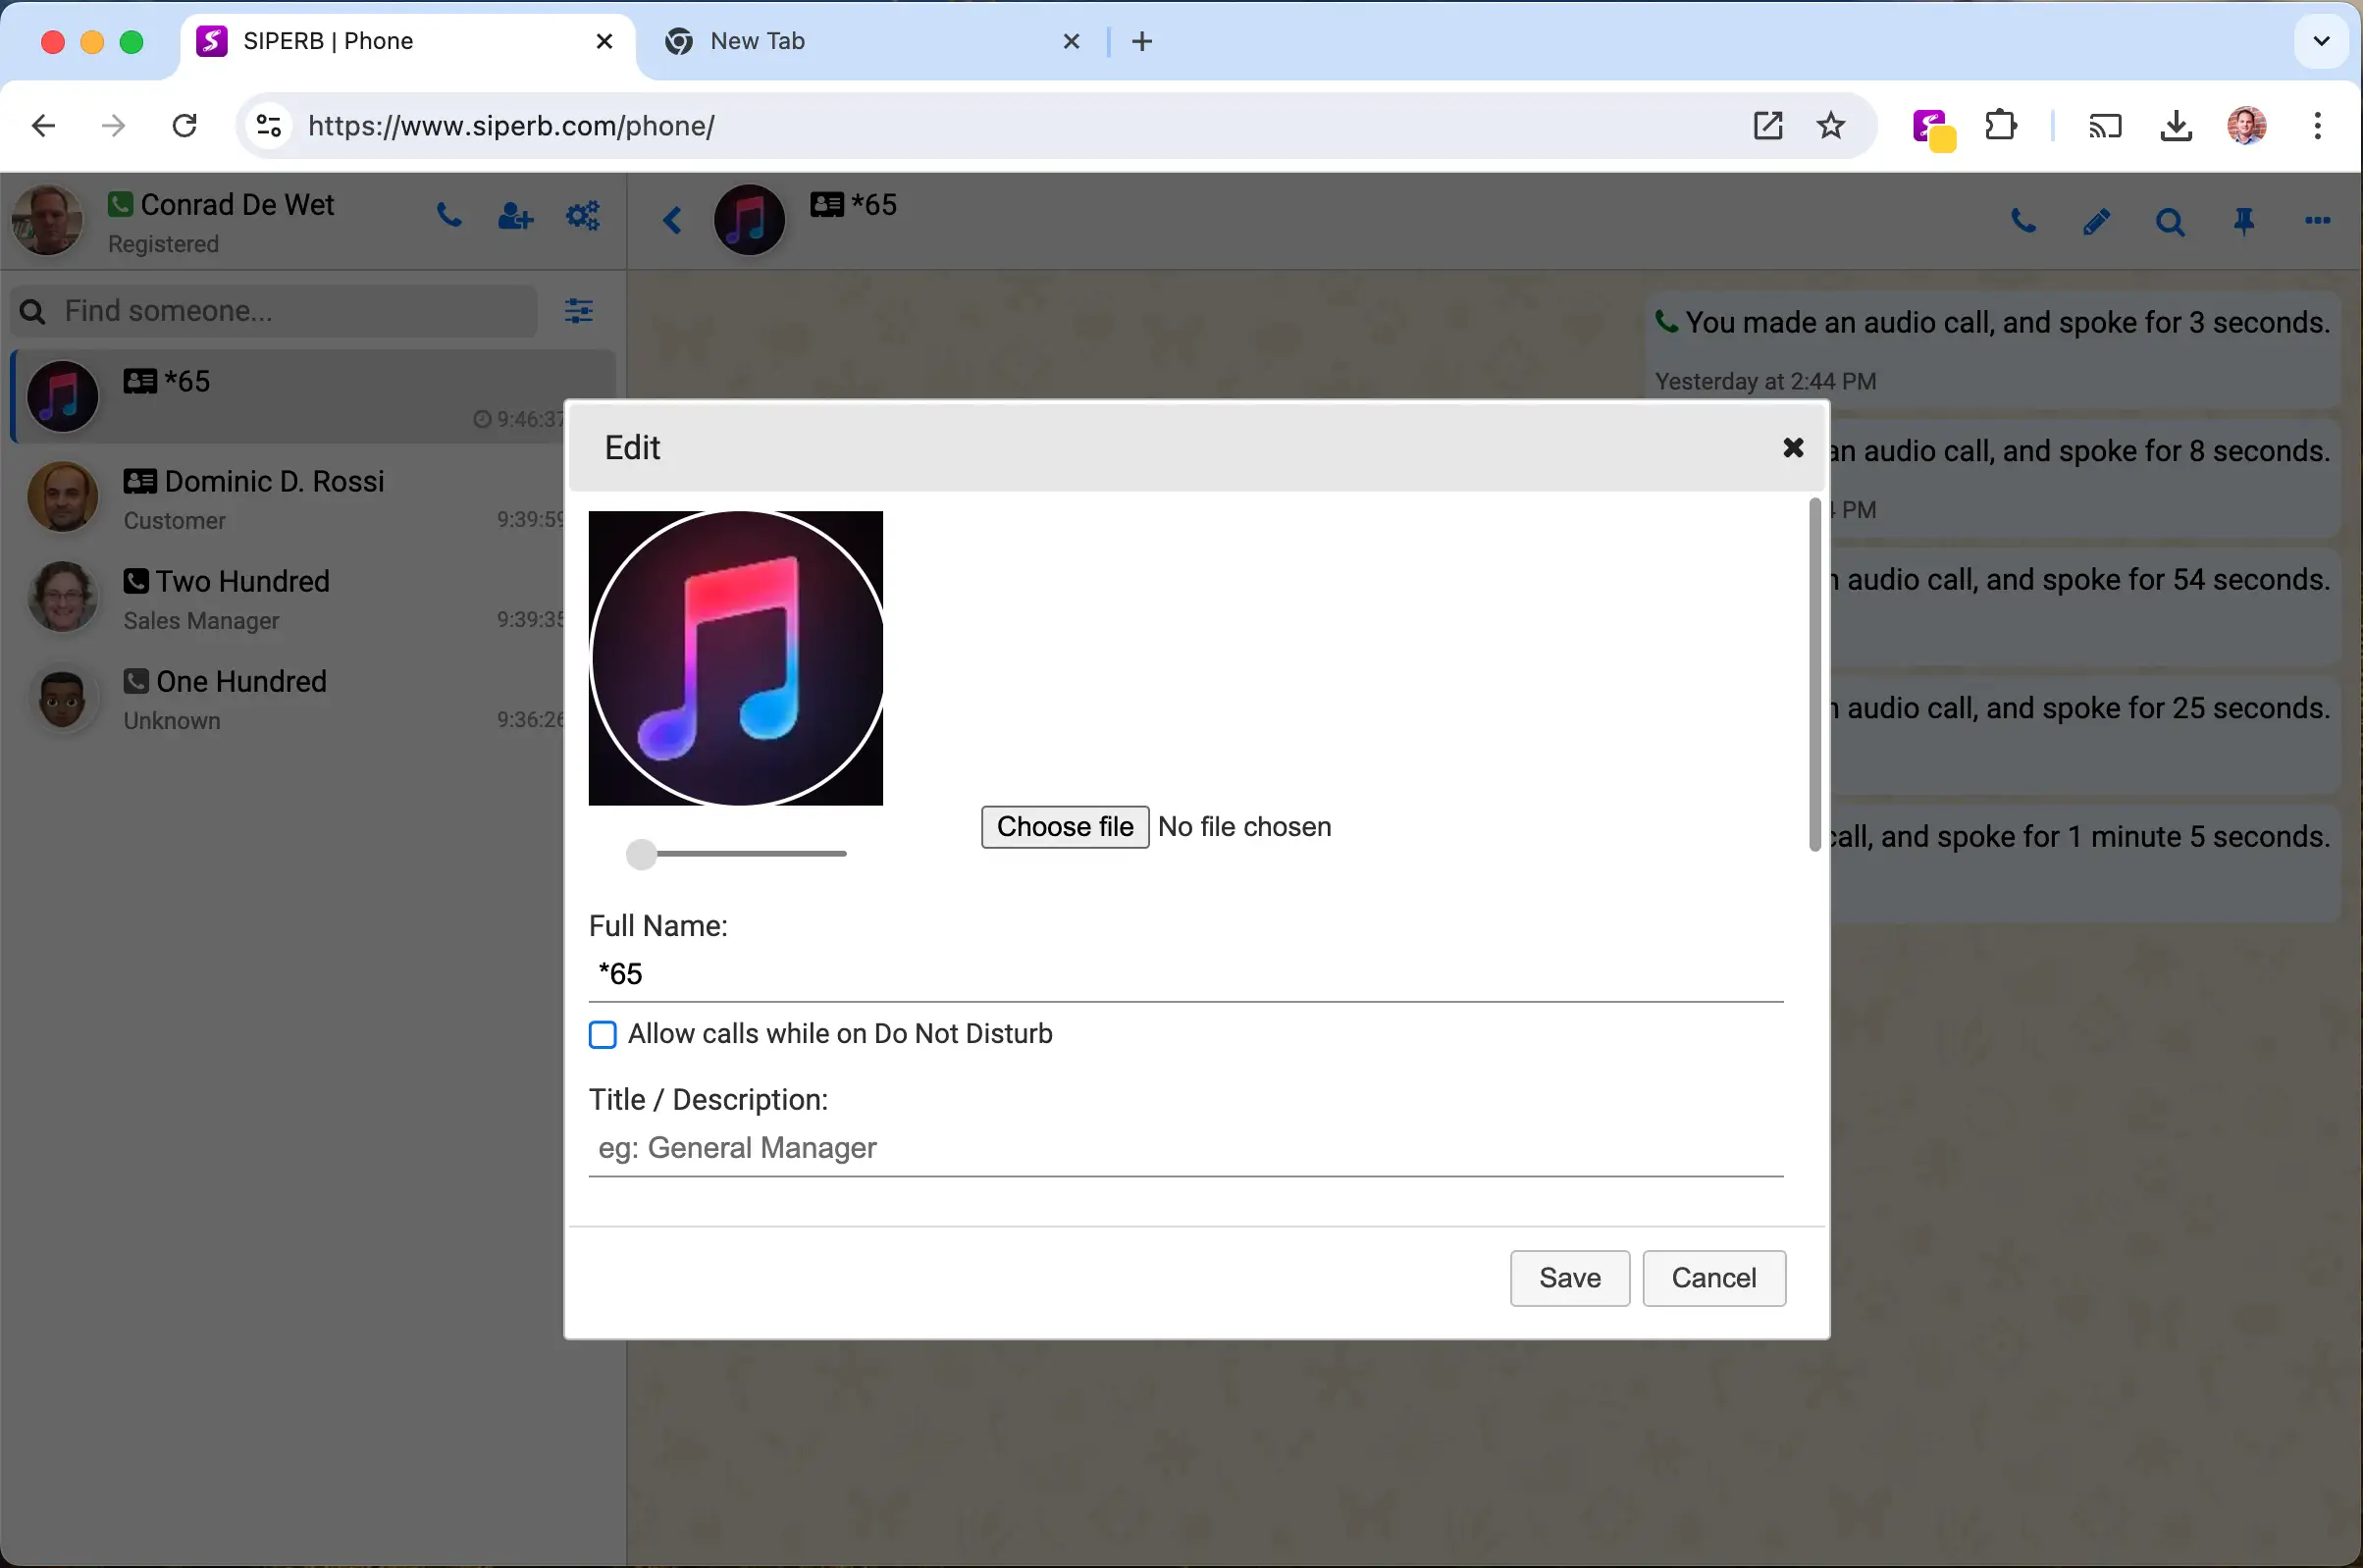Click into the Full Name field
The image size is (2363, 1568).
click(1186, 974)
